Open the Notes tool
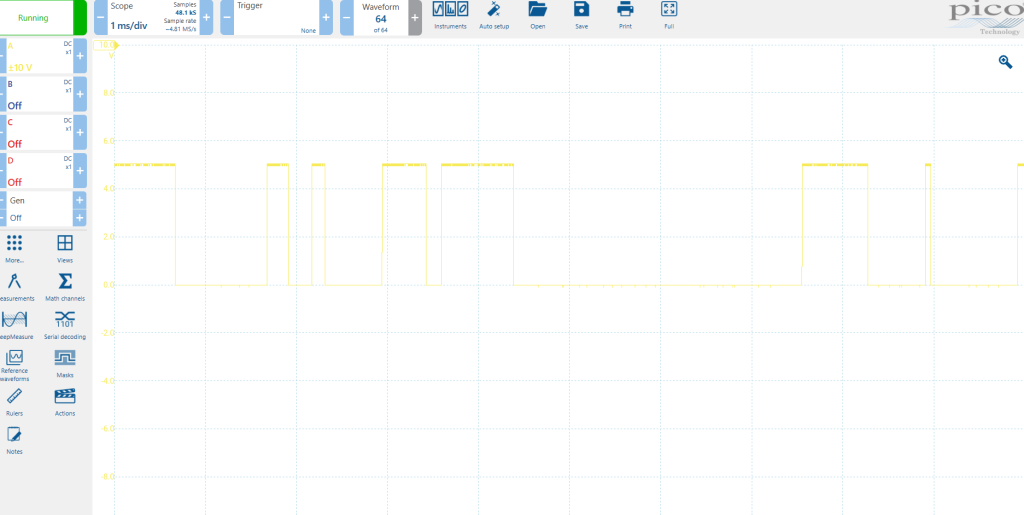Screen dimensions: 1024x515 (14, 438)
